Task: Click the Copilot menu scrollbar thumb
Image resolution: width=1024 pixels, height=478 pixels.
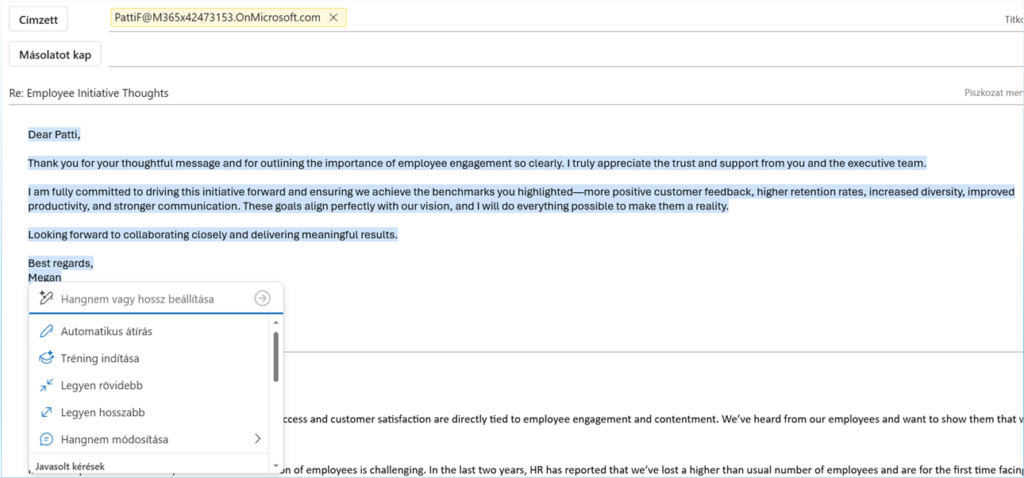Action: (x=276, y=356)
